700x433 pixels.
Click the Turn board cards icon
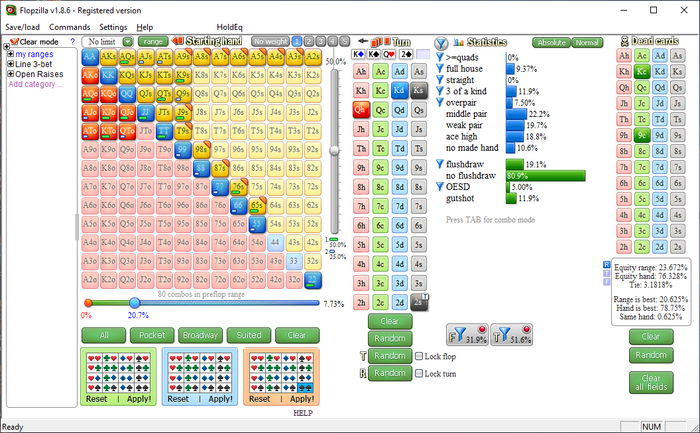[380, 42]
